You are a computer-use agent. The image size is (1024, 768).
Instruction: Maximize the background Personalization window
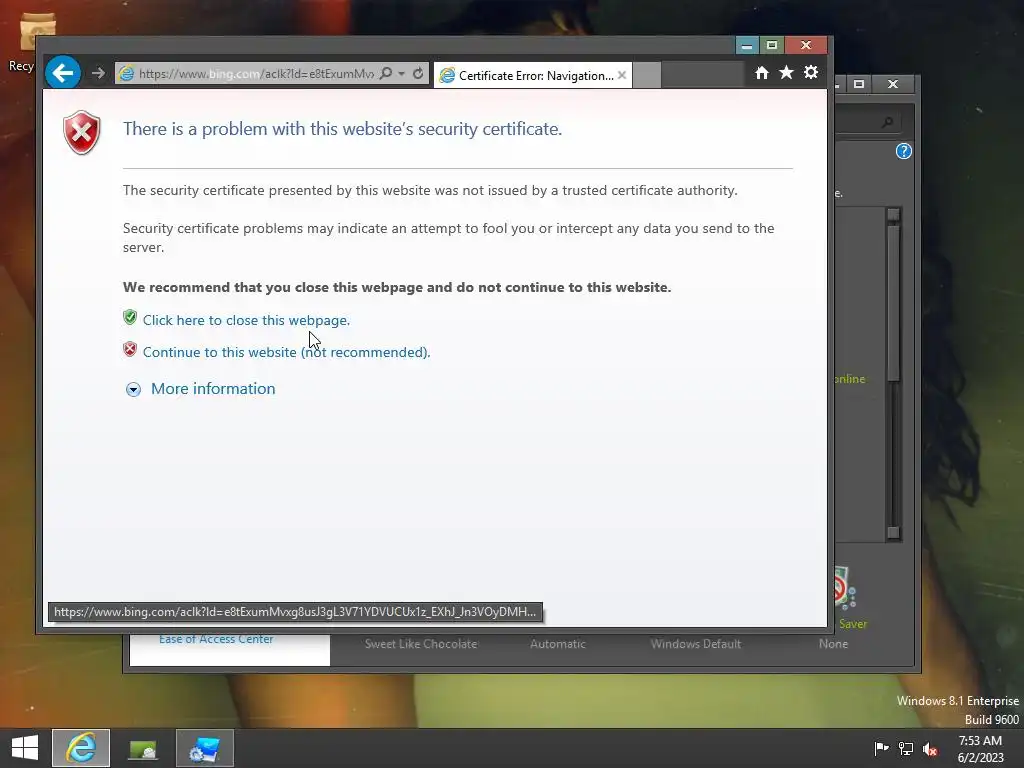859,84
